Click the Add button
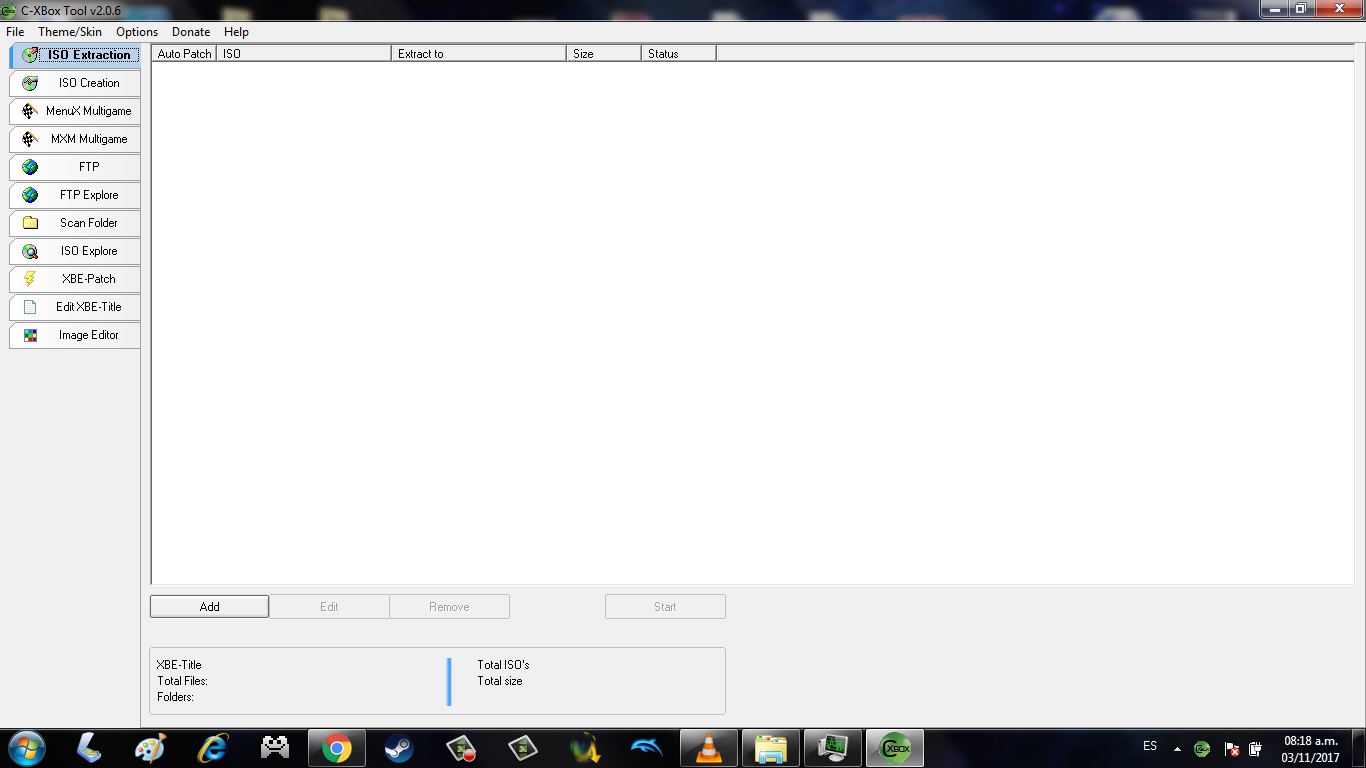 209,607
